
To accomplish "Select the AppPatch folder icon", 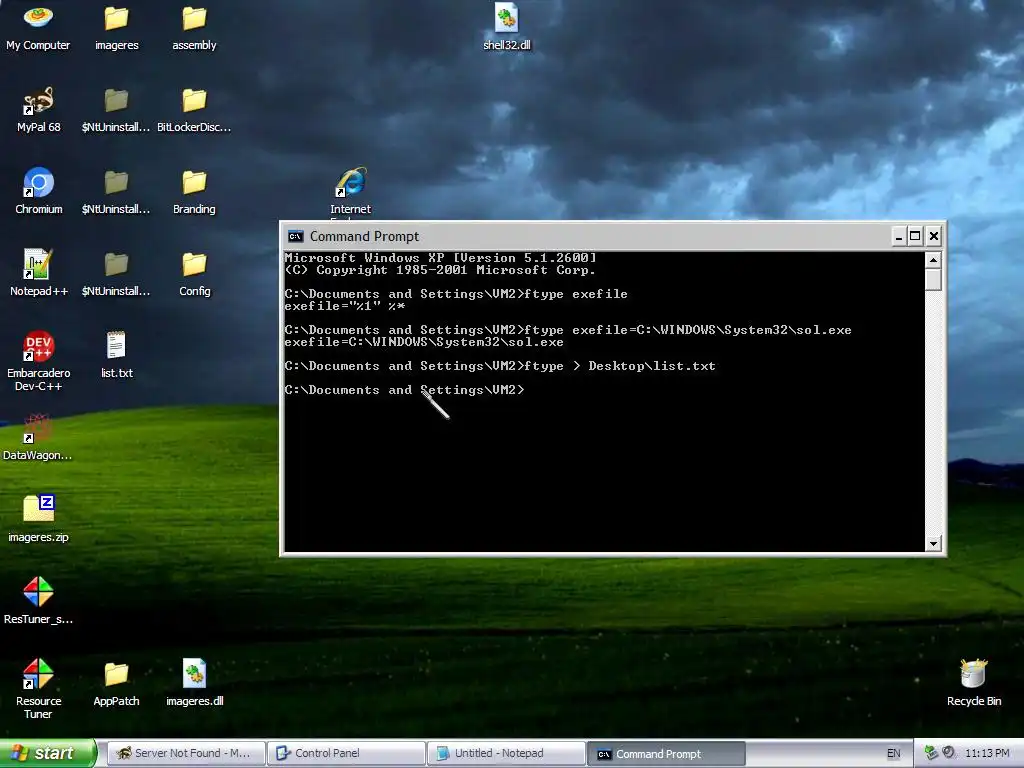I will point(116,684).
